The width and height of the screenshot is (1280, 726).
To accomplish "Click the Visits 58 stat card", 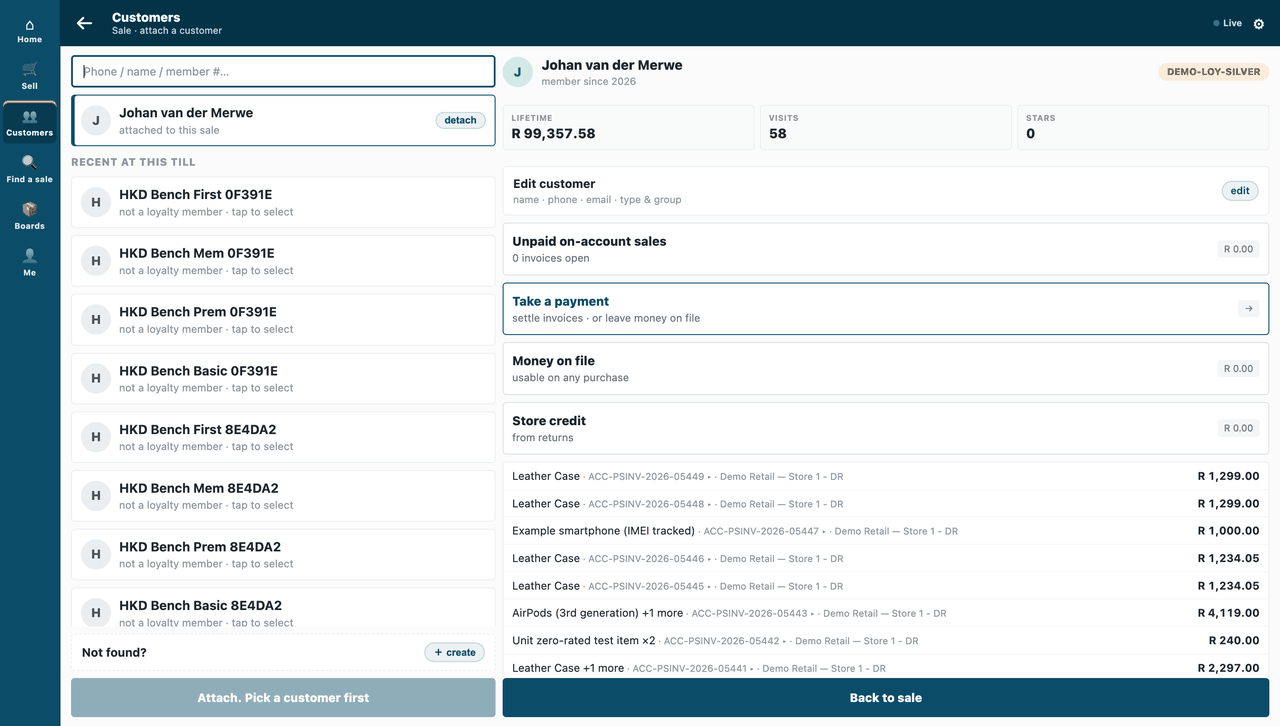I will coord(886,127).
